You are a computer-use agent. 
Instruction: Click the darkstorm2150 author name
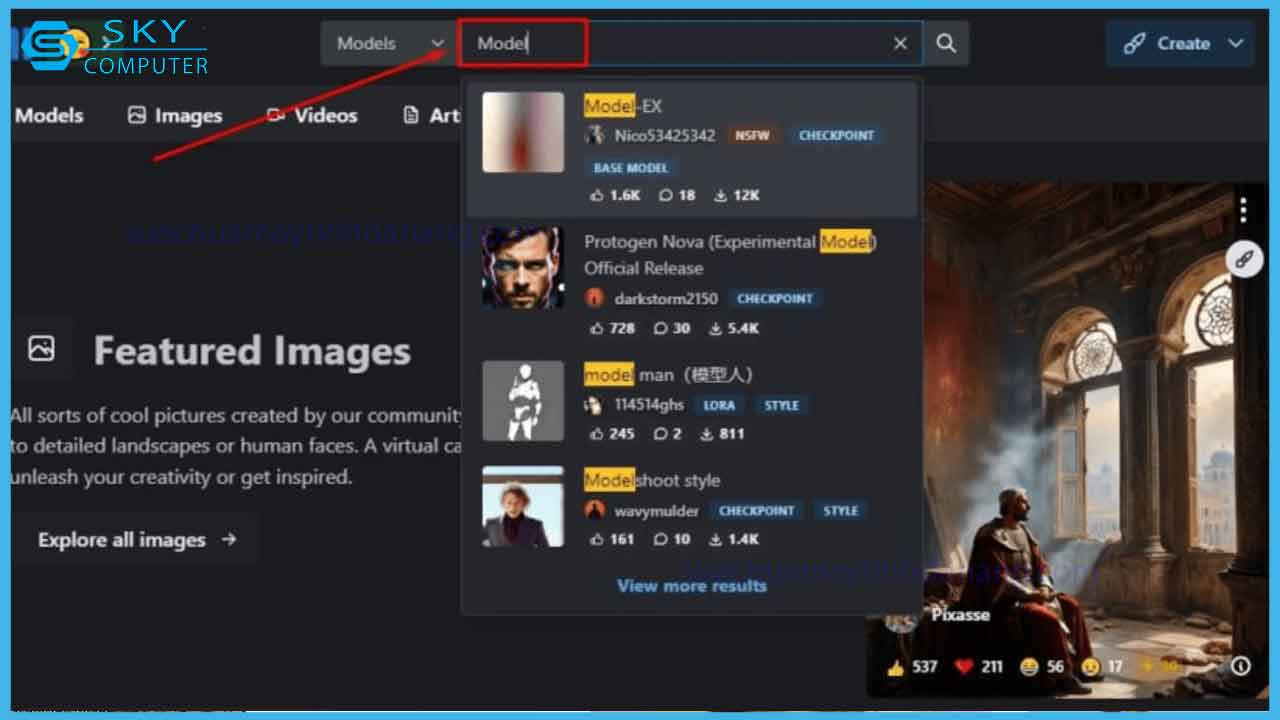coord(666,298)
